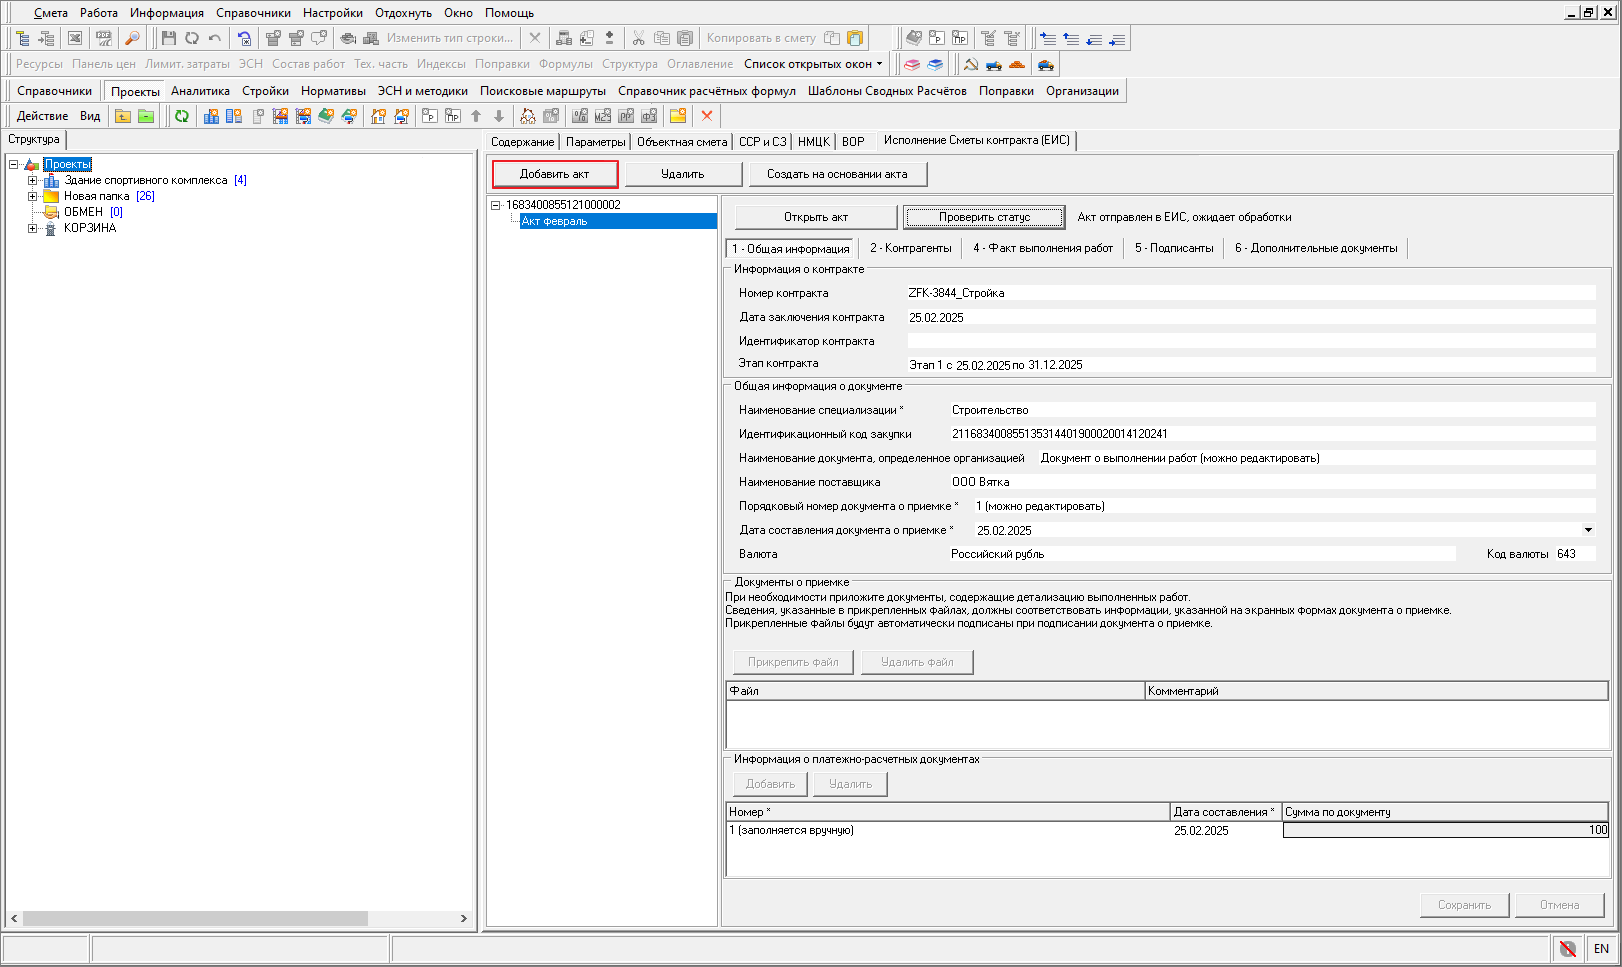Viewport: 1622px width, 967px height.
Task: Click the orange bricks materials icon
Action: tap(1017, 65)
